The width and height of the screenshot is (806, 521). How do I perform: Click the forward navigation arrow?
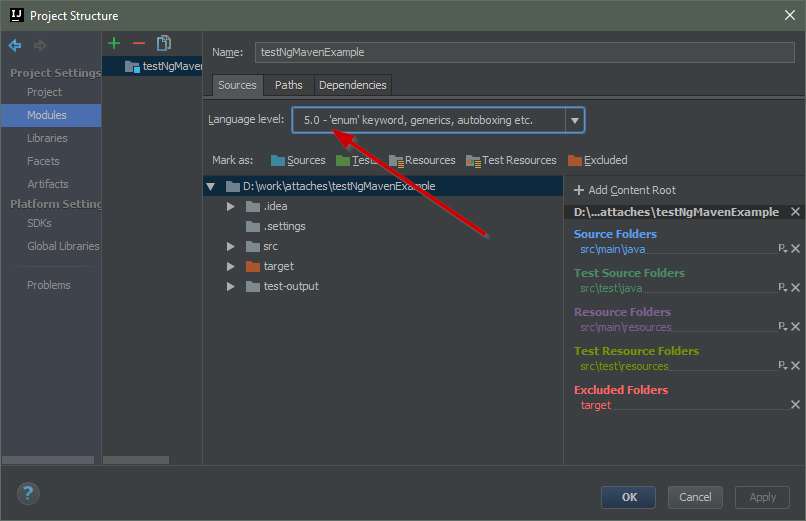pyautogui.click(x=40, y=46)
